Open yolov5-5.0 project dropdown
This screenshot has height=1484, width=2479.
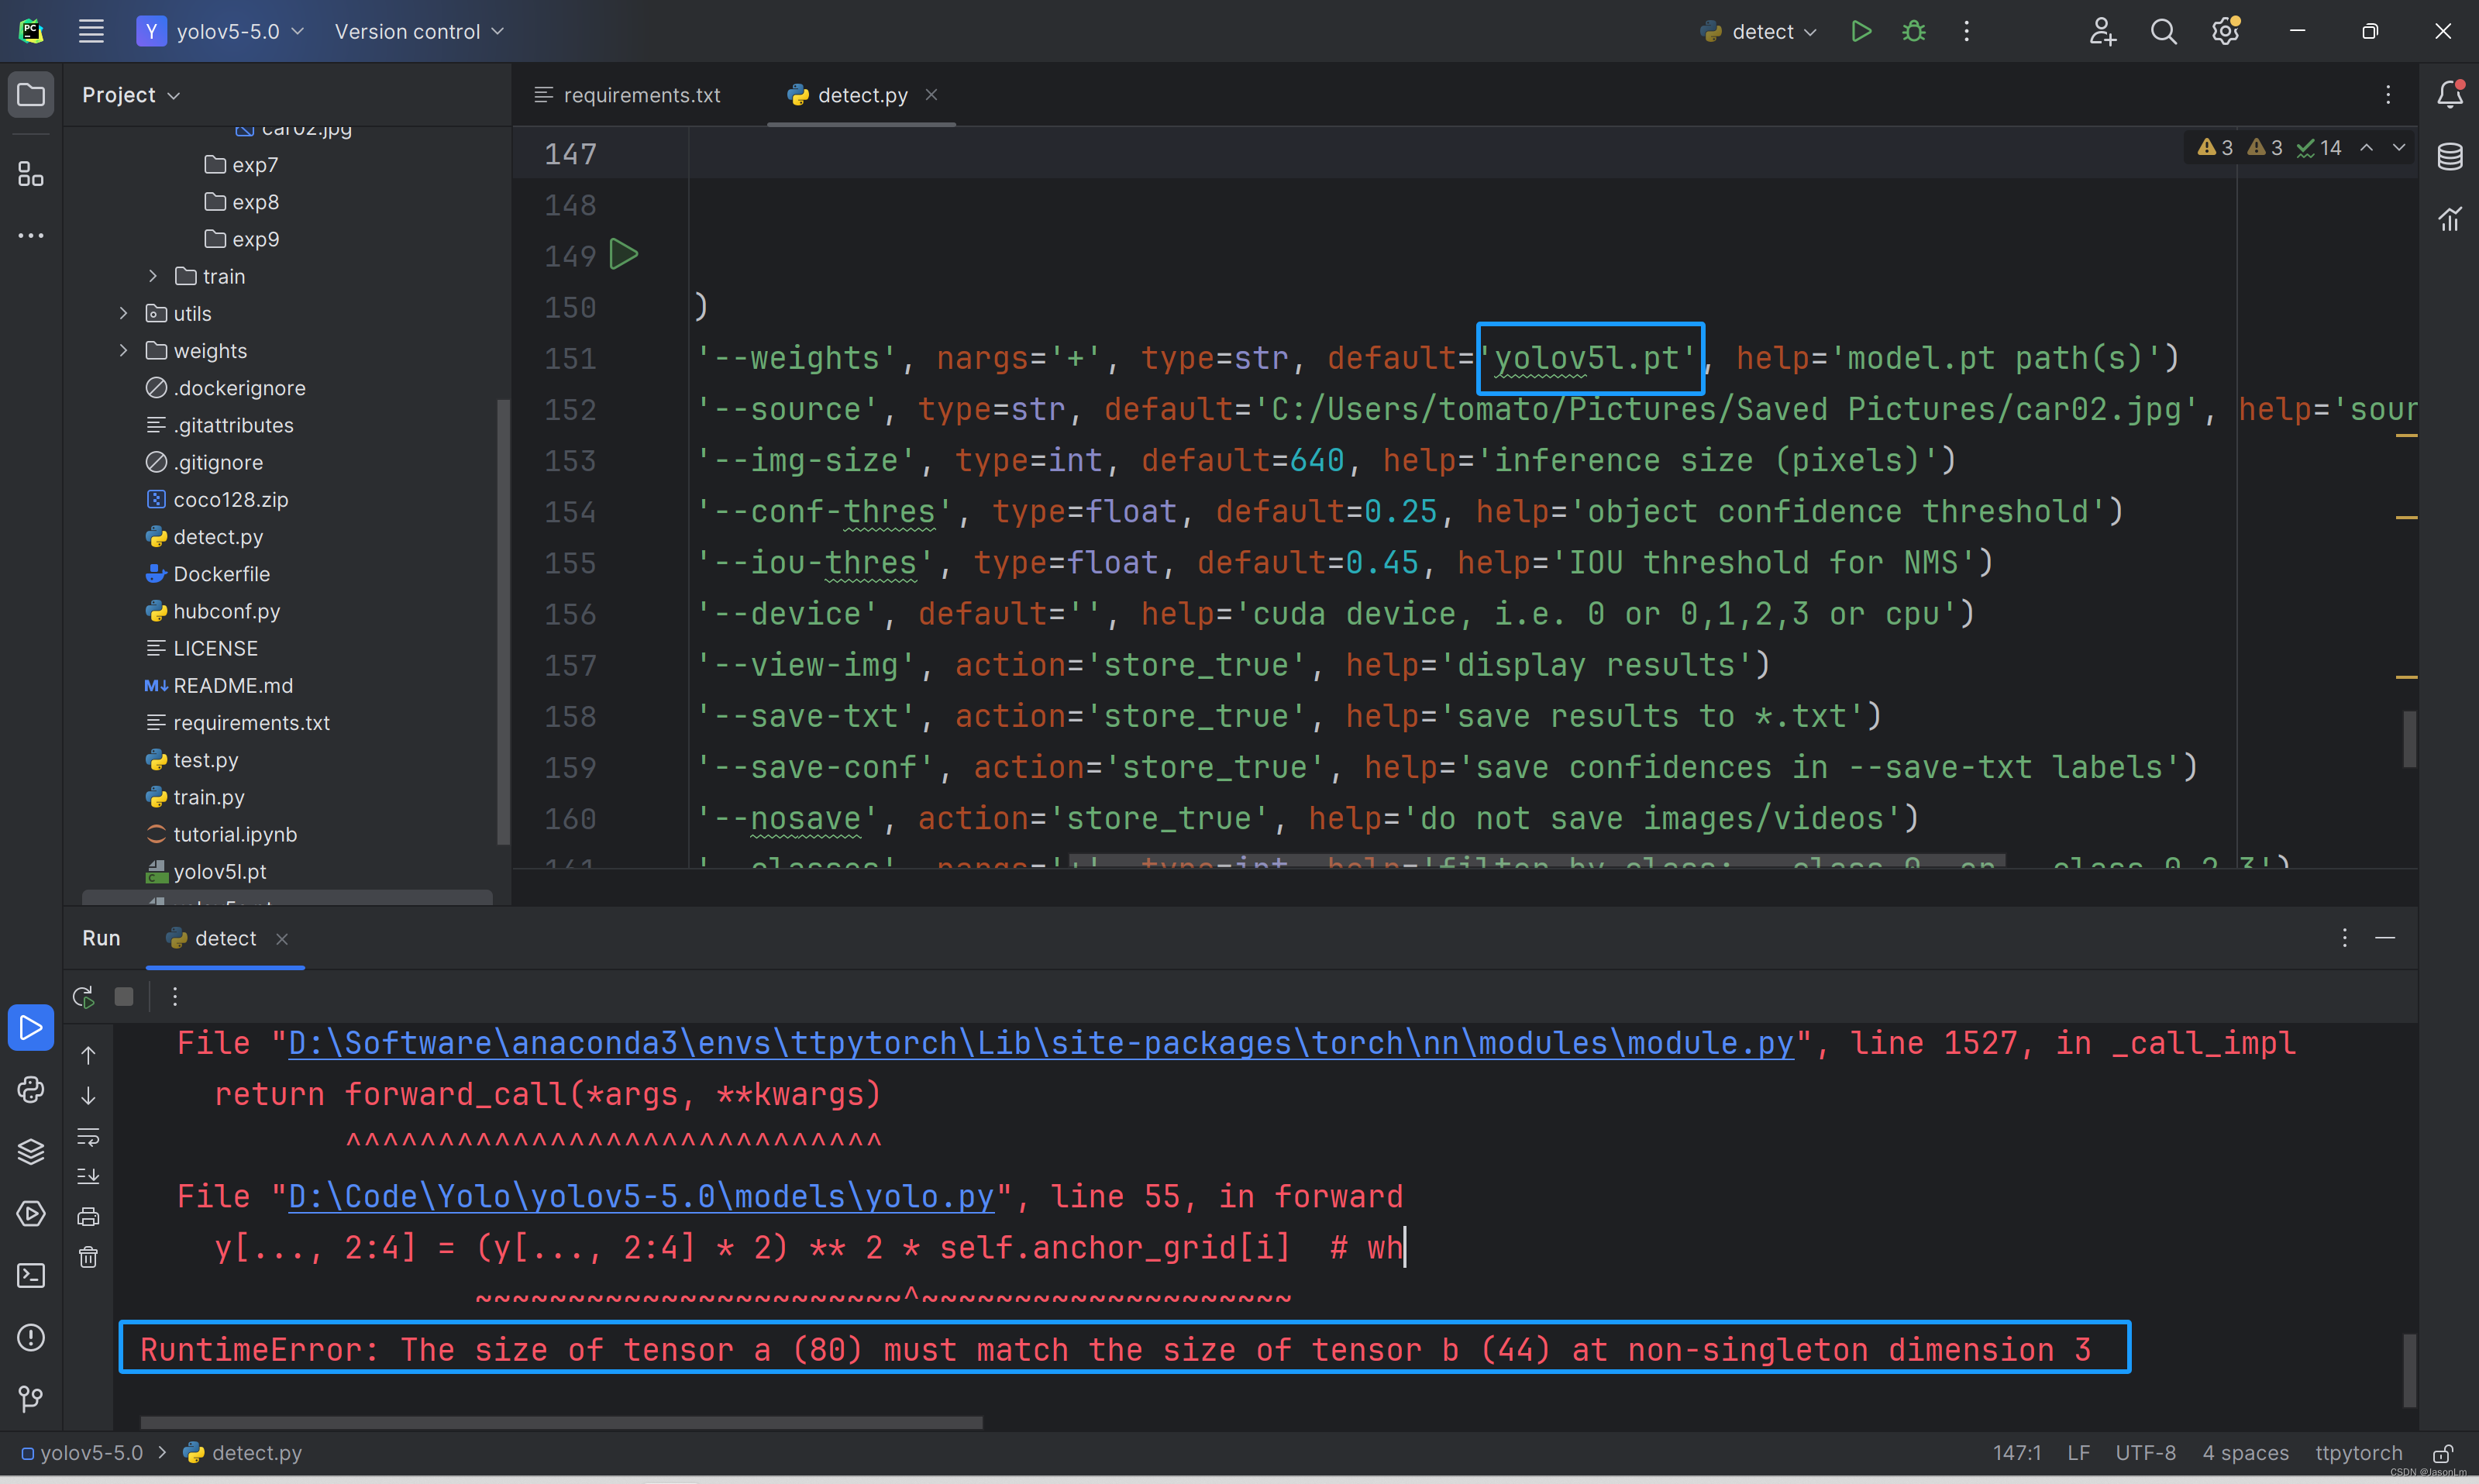pos(221,31)
